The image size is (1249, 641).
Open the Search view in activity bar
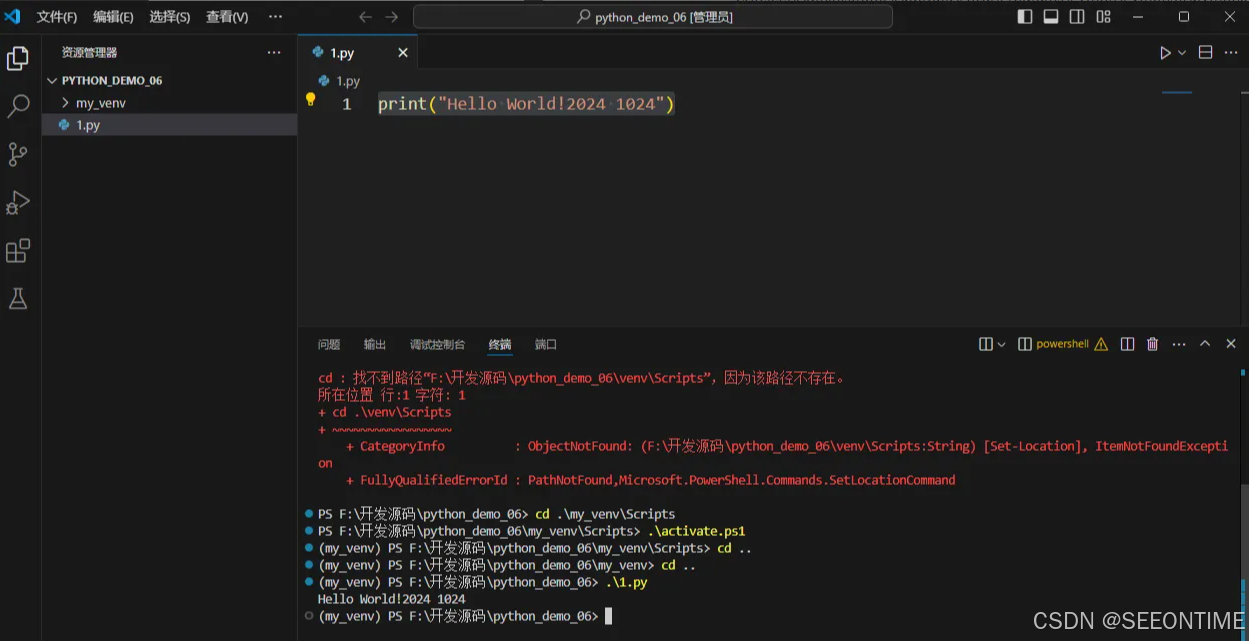coord(18,106)
